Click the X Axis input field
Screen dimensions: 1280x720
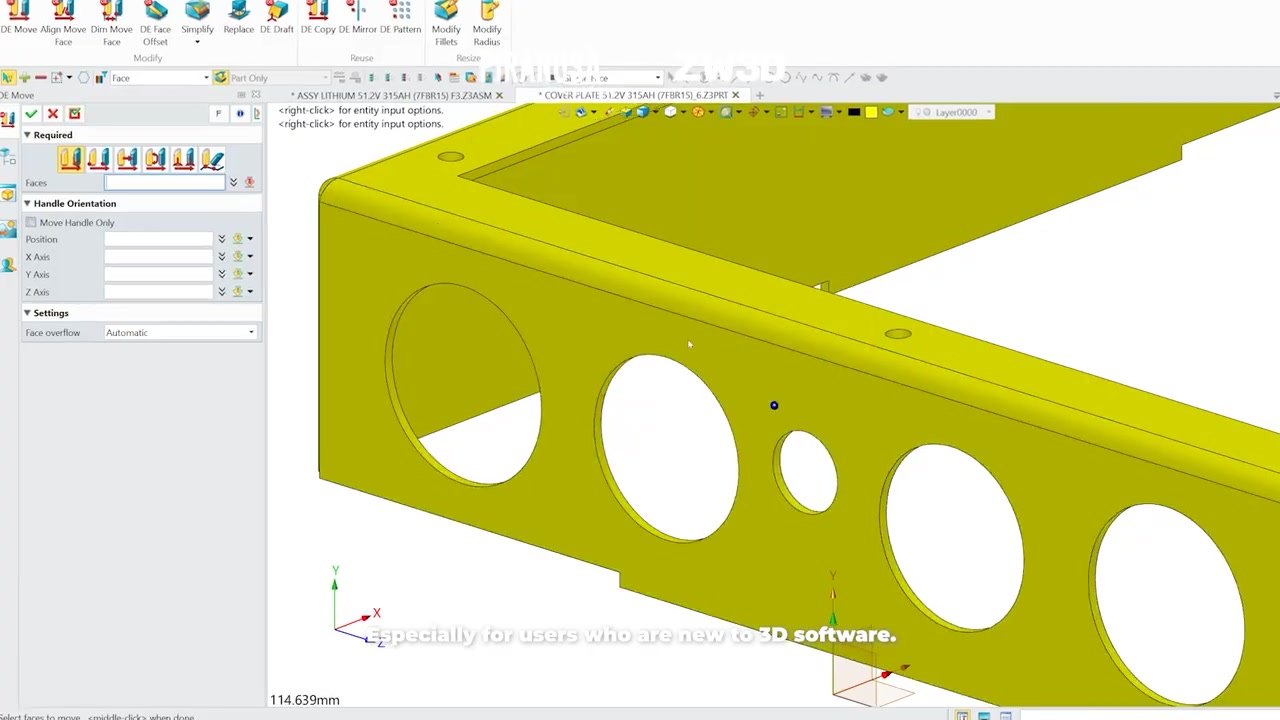pyautogui.click(x=159, y=257)
